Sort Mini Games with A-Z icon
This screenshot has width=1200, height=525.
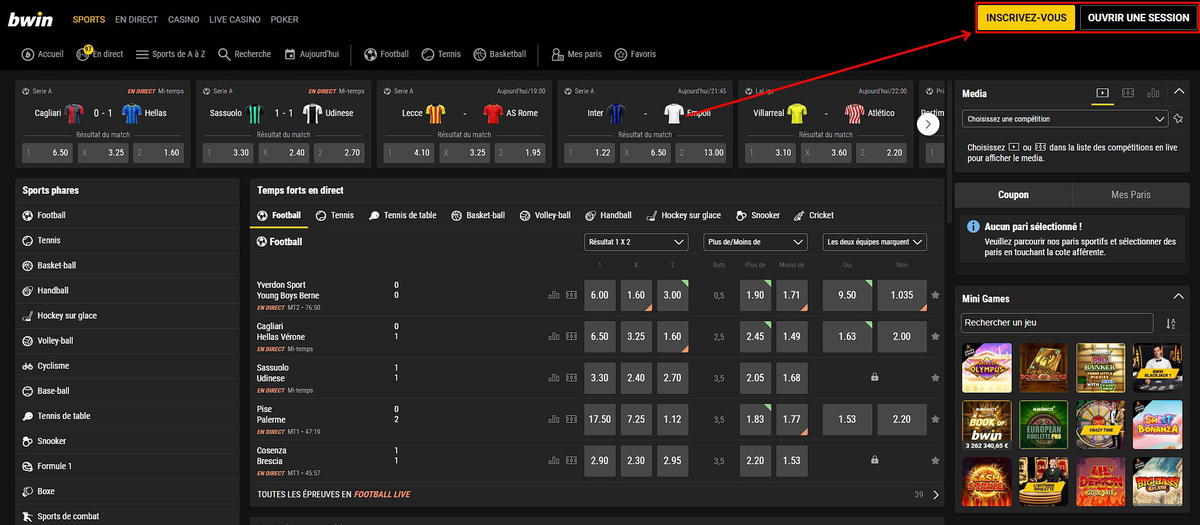pos(1171,323)
